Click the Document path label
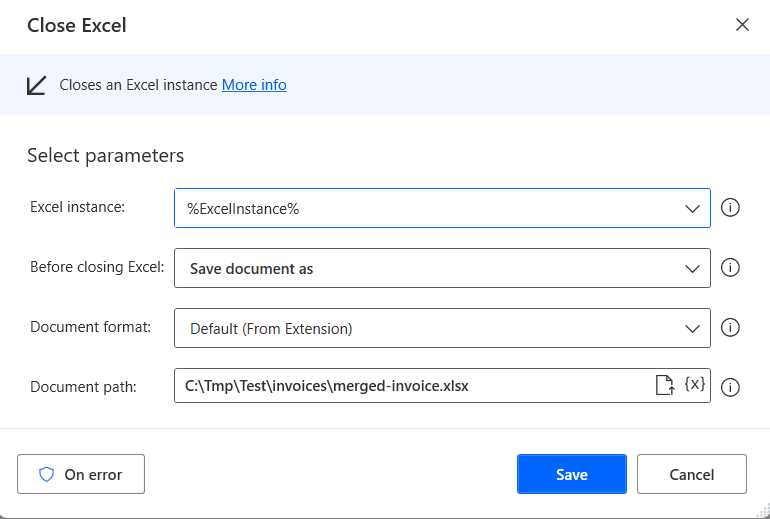This screenshot has width=770, height=519. pyautogui.click(x=83, y=387)
